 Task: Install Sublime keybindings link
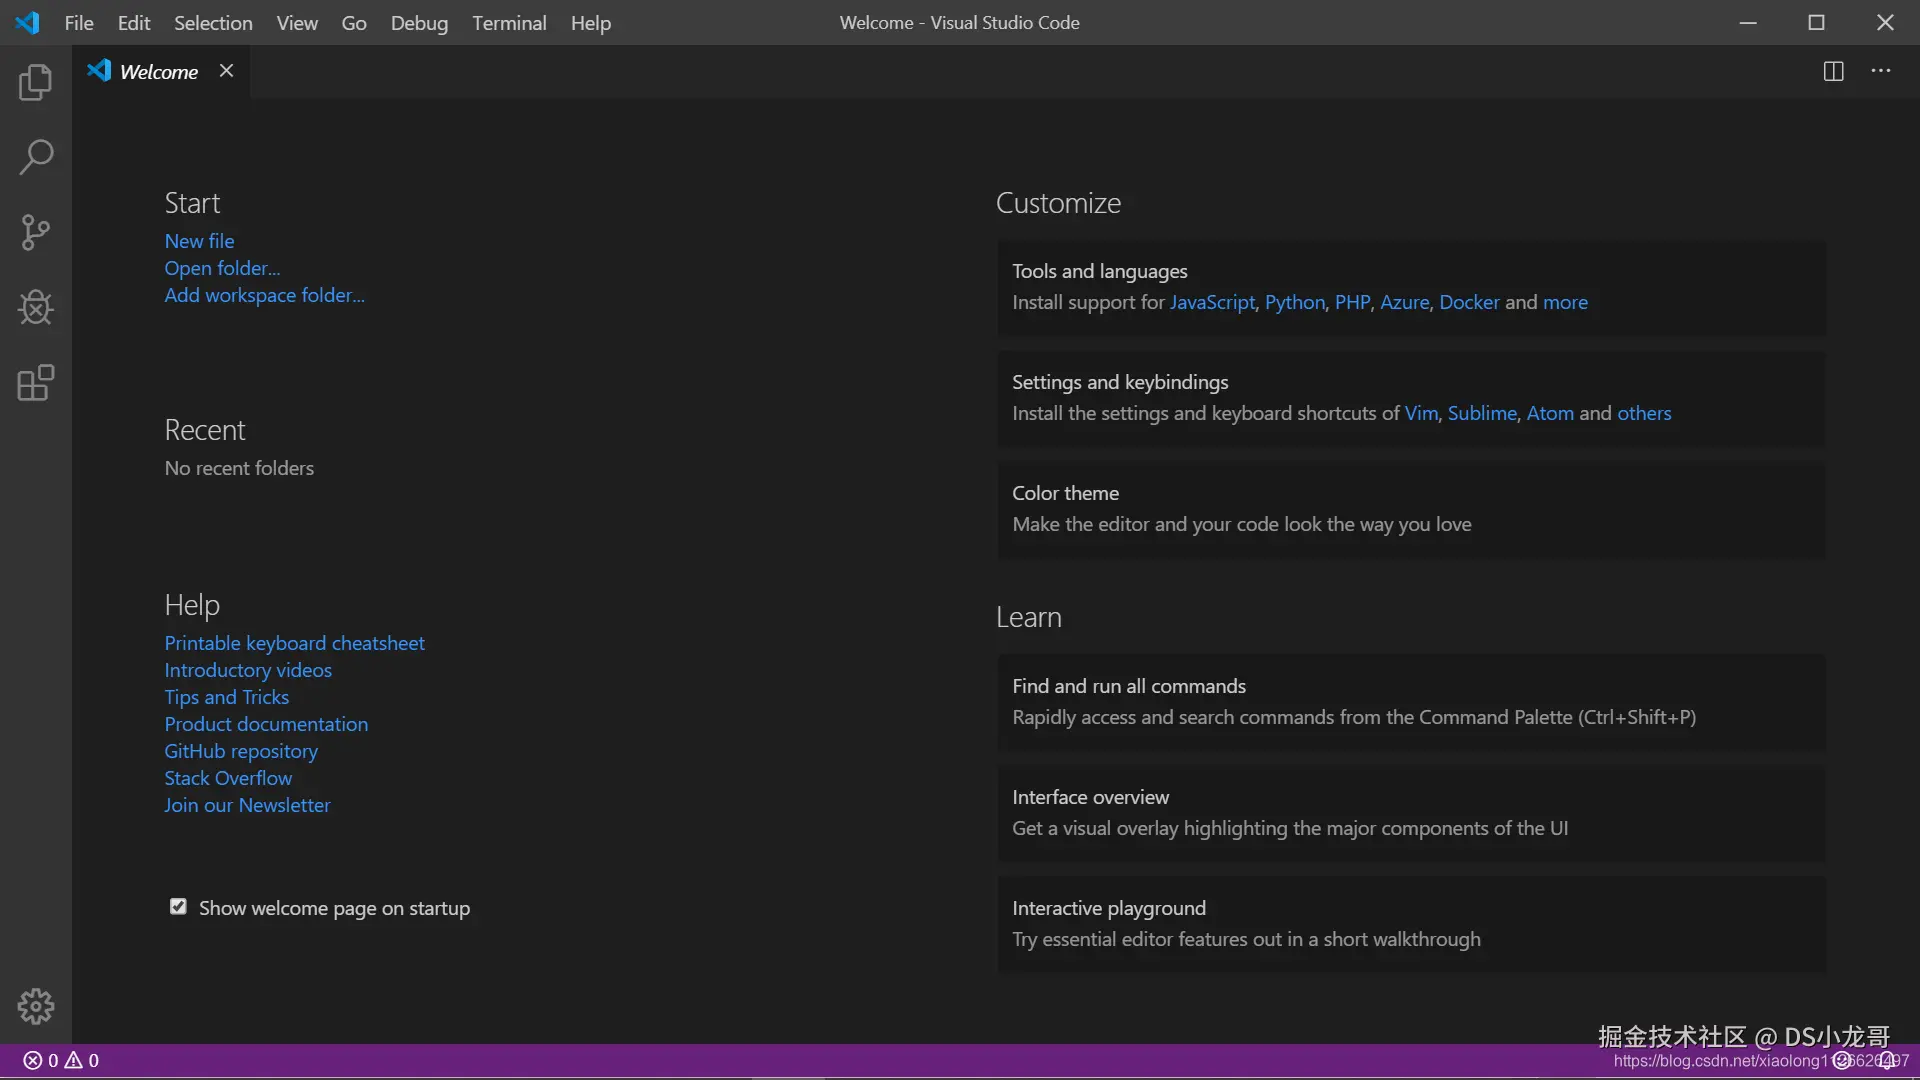[x=1482, y=413]
